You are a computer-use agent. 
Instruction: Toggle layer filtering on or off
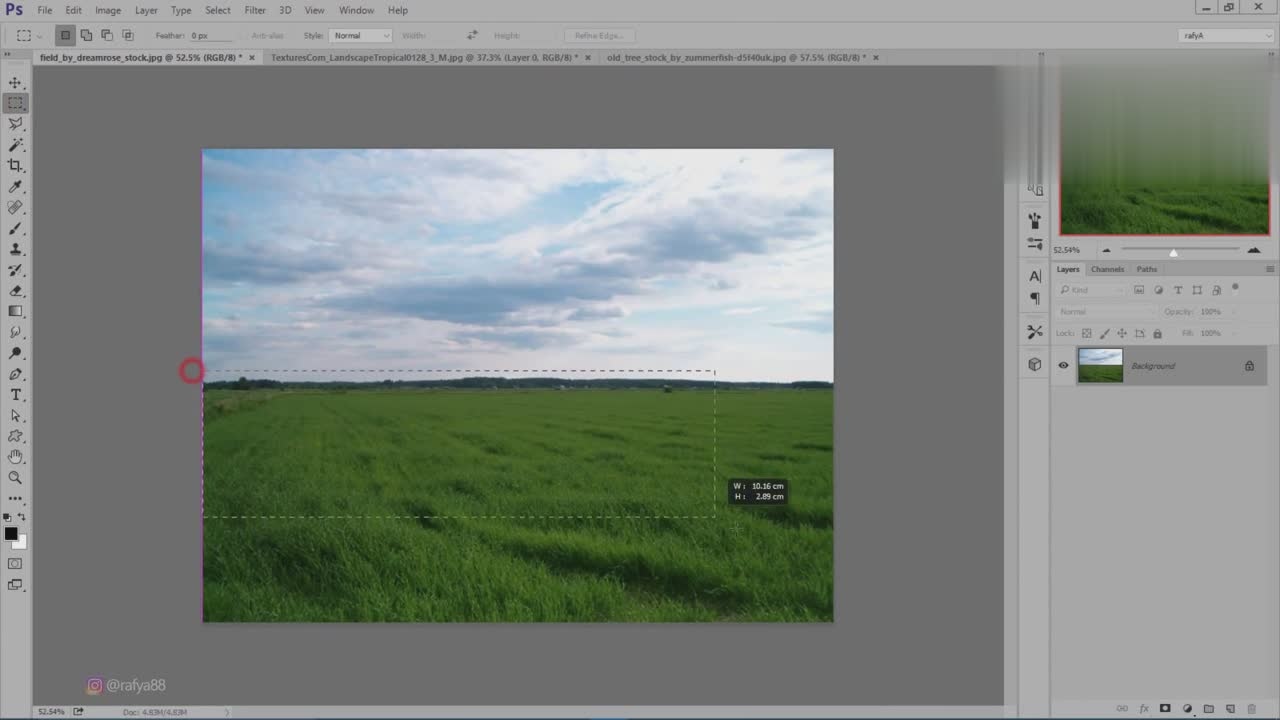pos(1236,289)
